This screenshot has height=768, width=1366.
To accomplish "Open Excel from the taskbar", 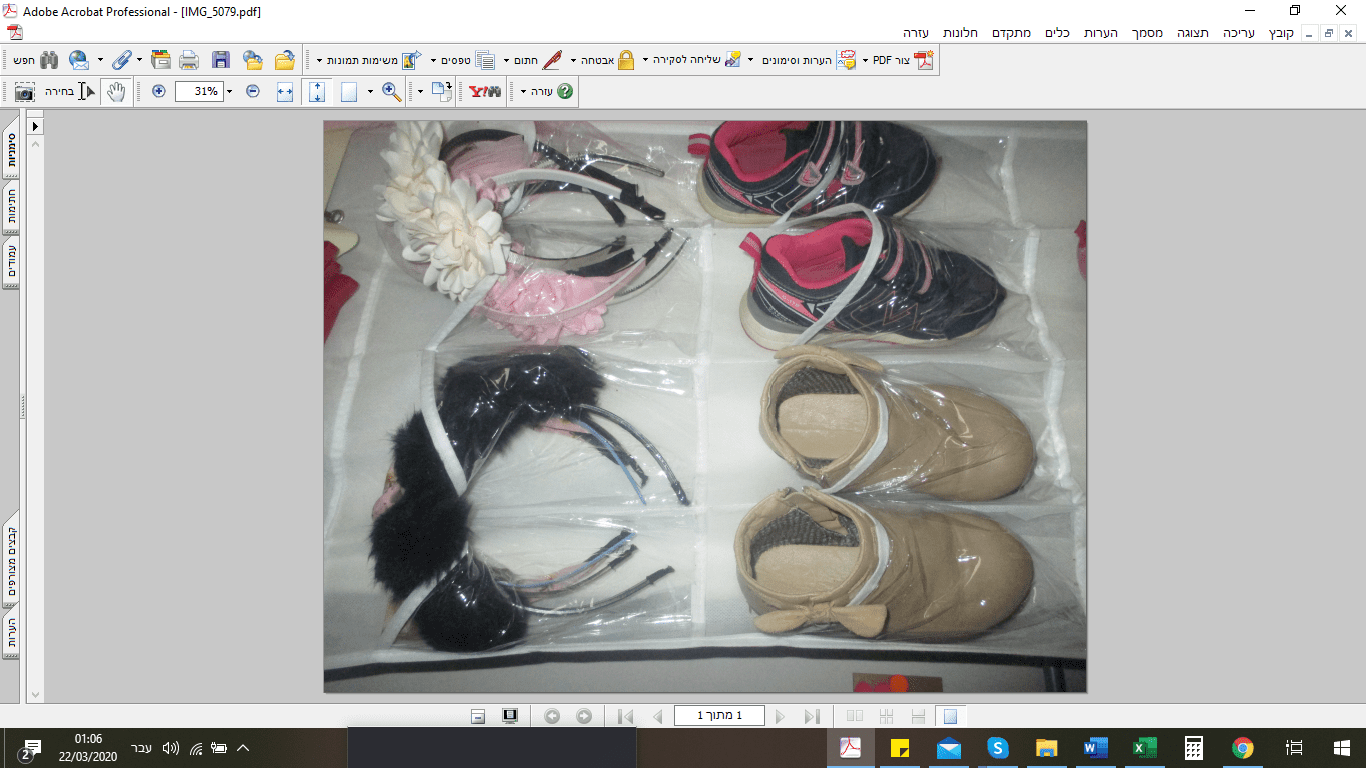I will tap(1144, 748).
